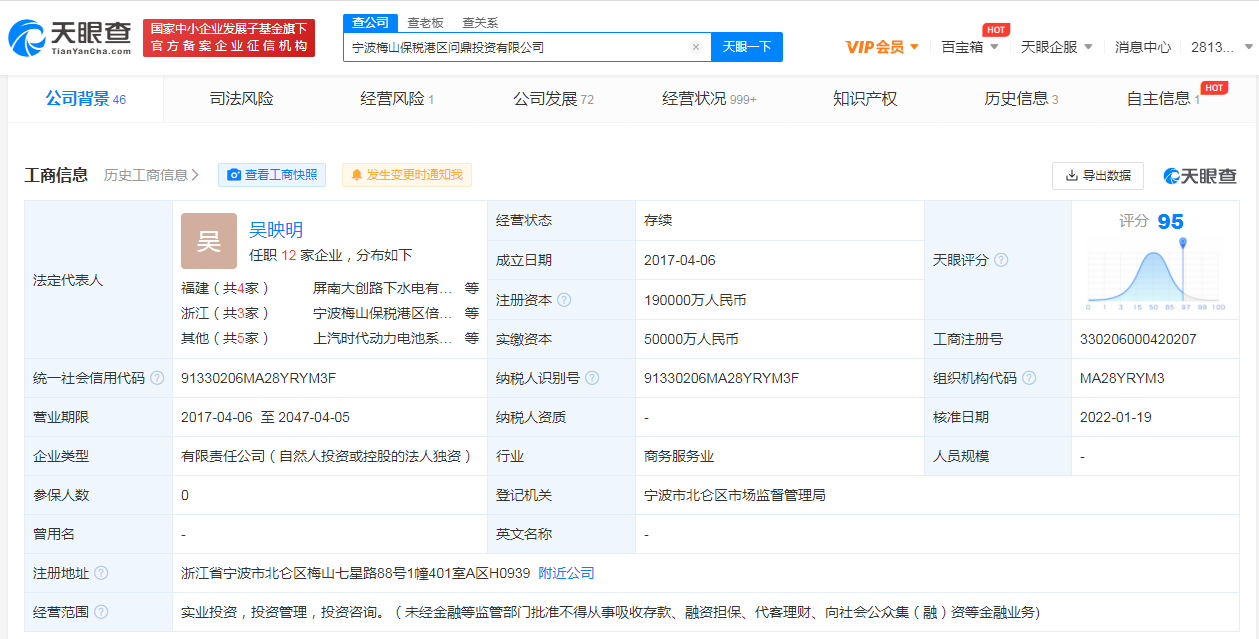This screenshot has height=639, width=1259.
Task: Switch to 历史信息 tab
Action: tap(1021, 99)
